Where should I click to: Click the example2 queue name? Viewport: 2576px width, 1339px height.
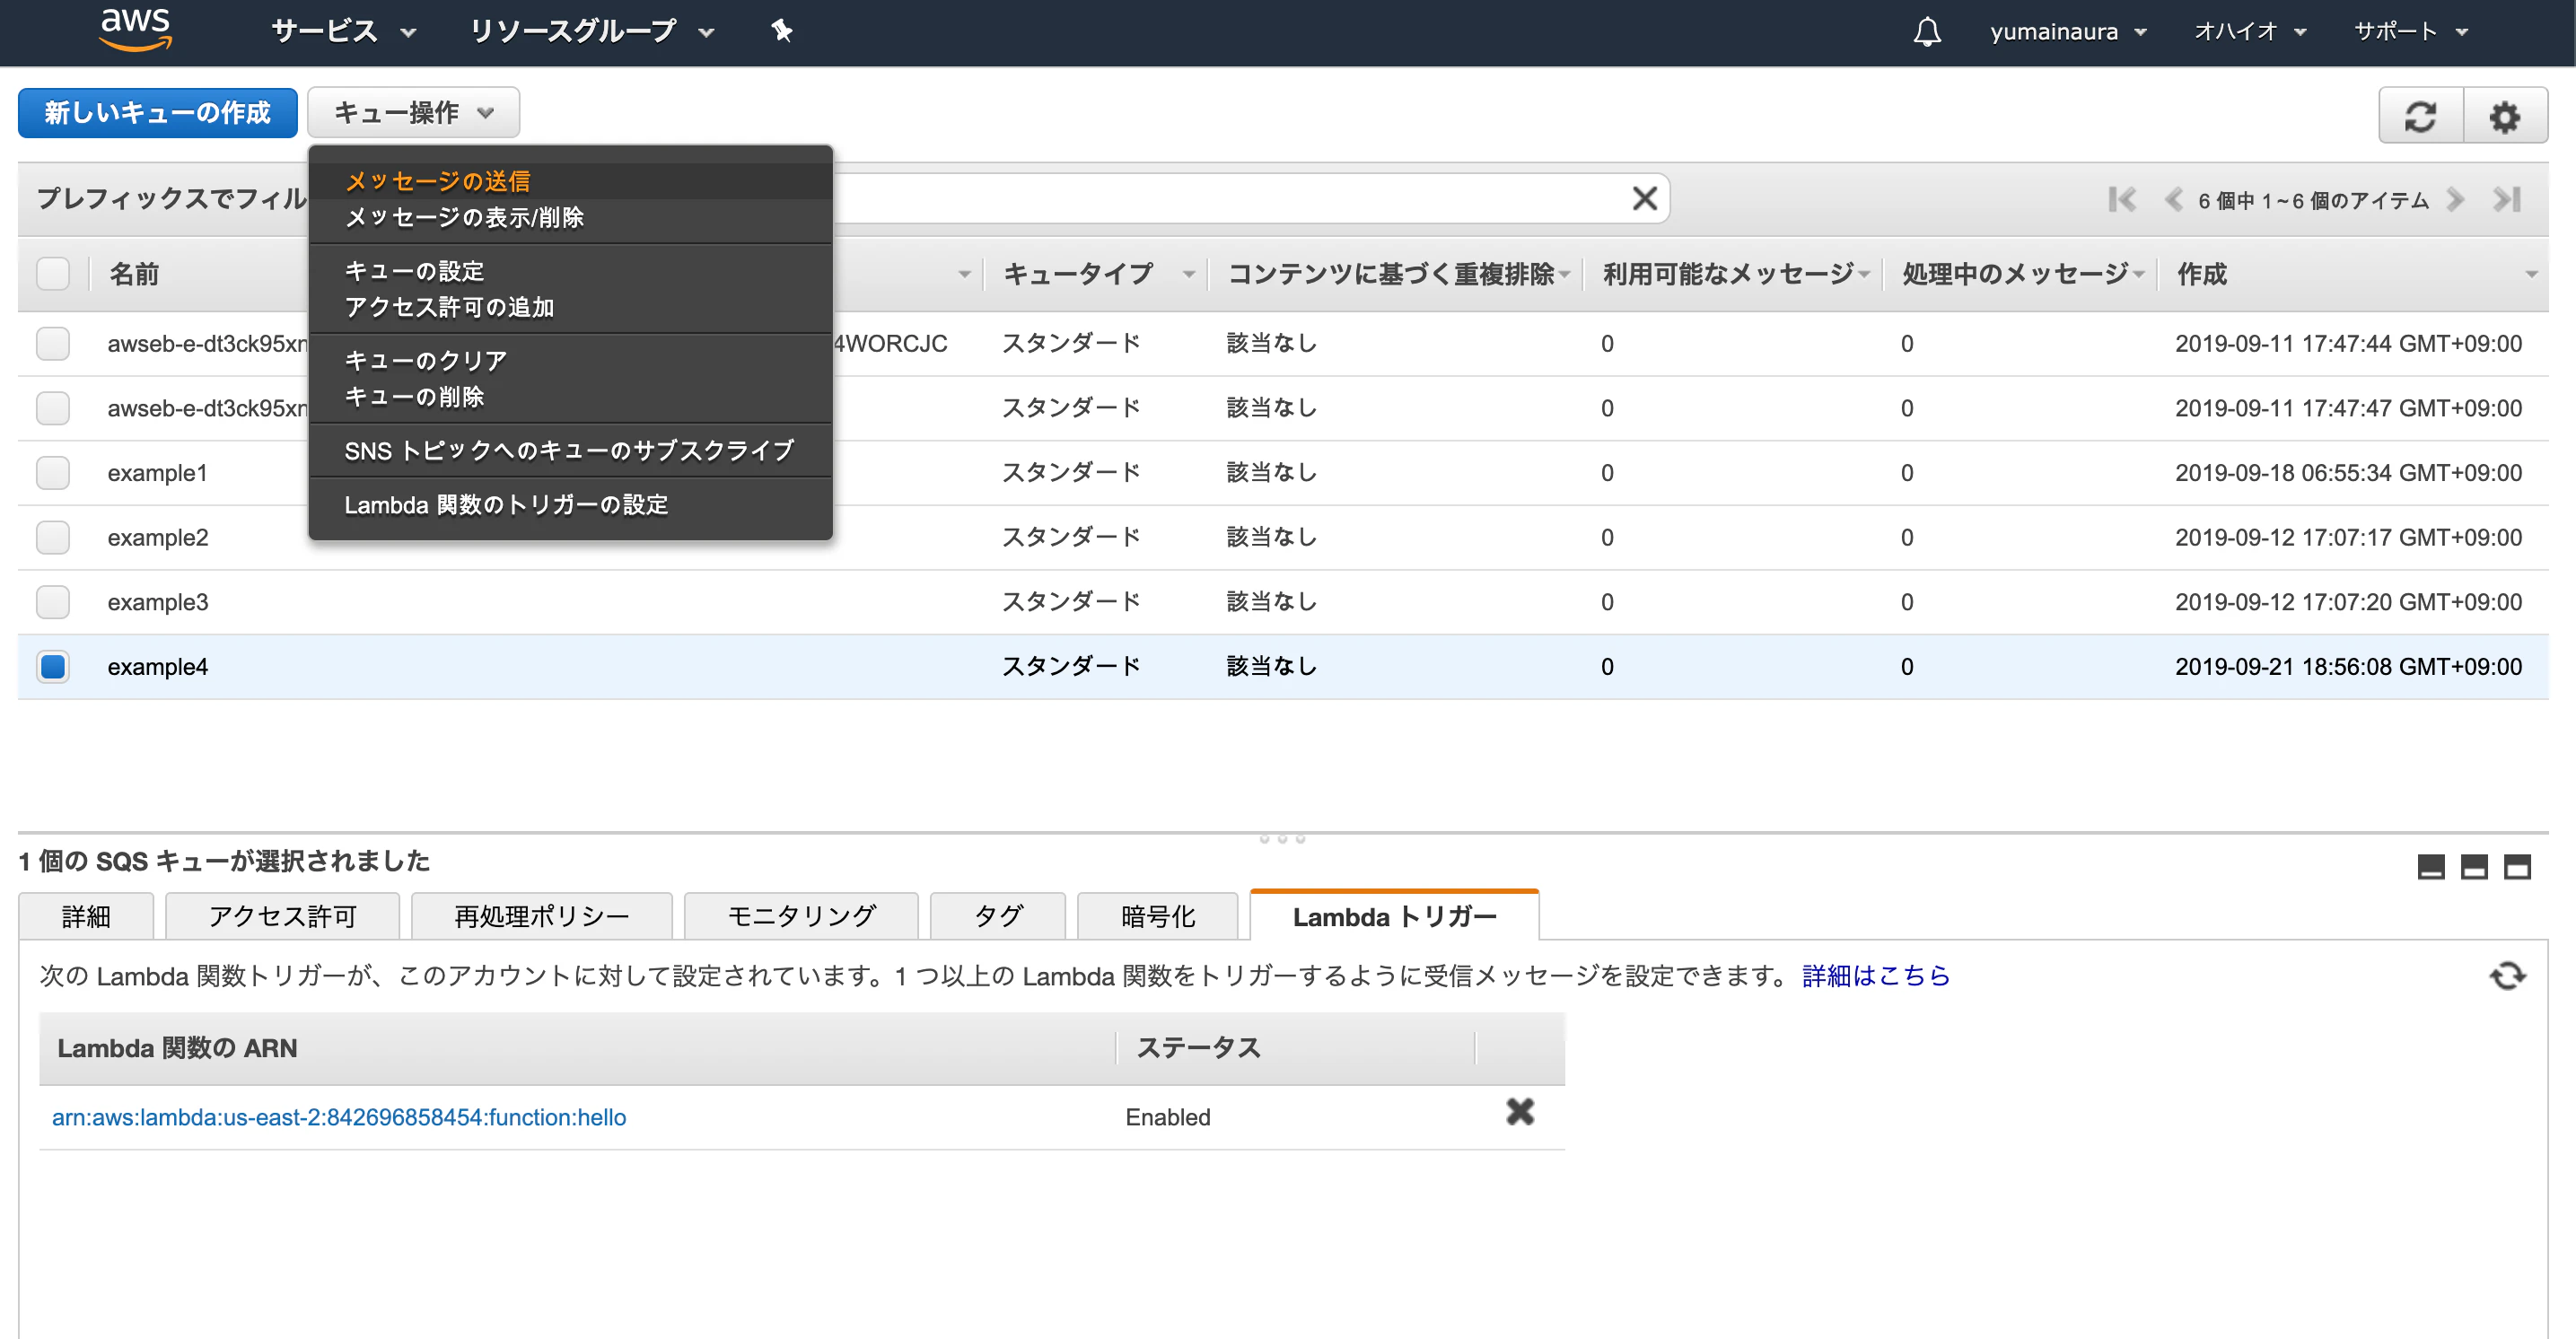pos(158,537)
